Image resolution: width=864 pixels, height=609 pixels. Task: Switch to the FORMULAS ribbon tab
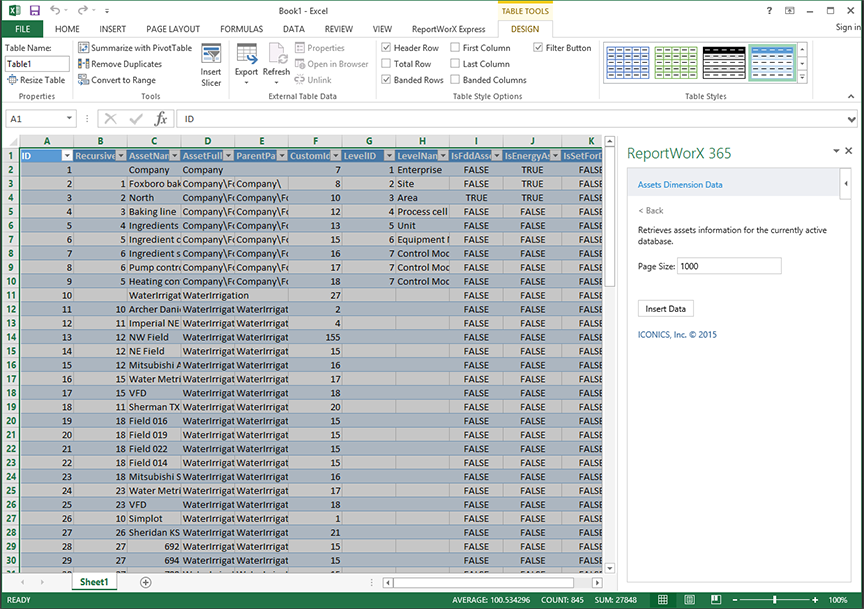coord(241,29)
